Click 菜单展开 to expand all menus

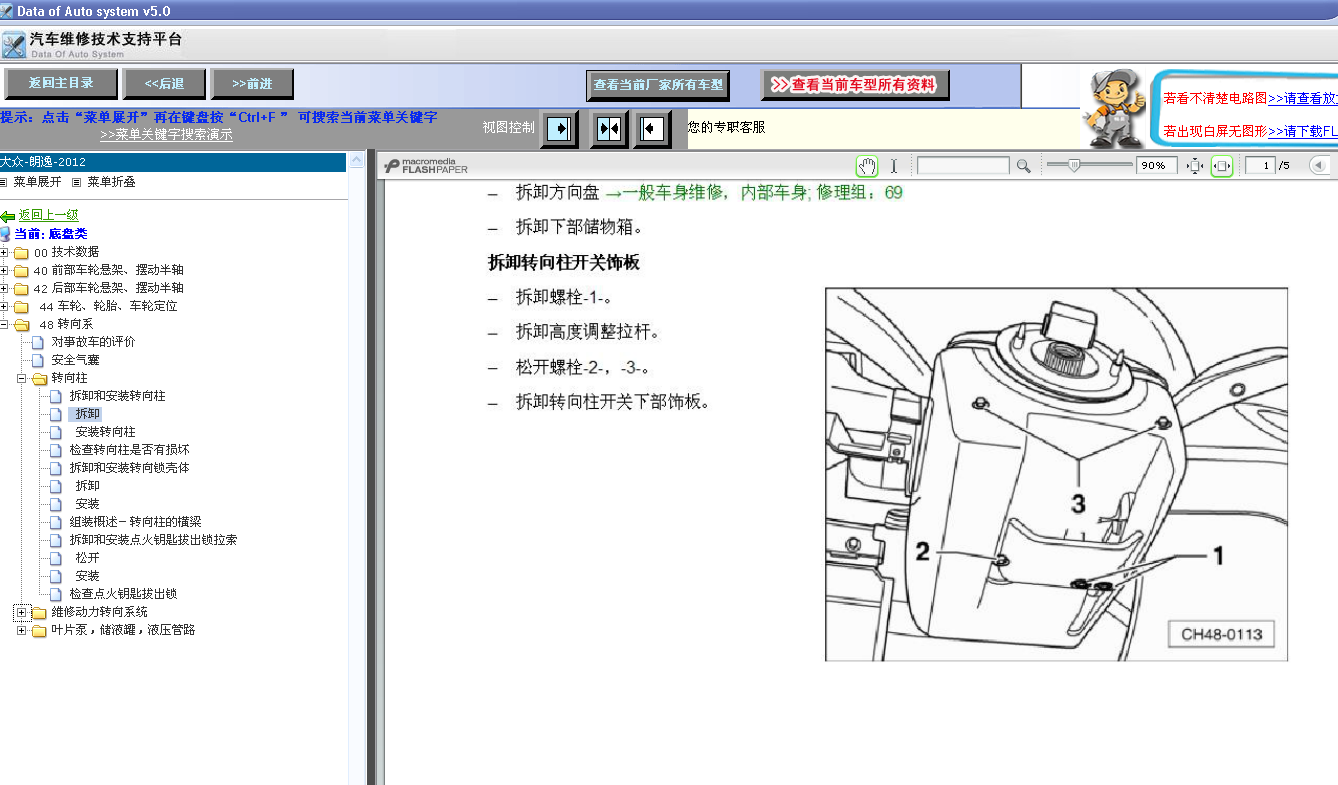point(37,182)
